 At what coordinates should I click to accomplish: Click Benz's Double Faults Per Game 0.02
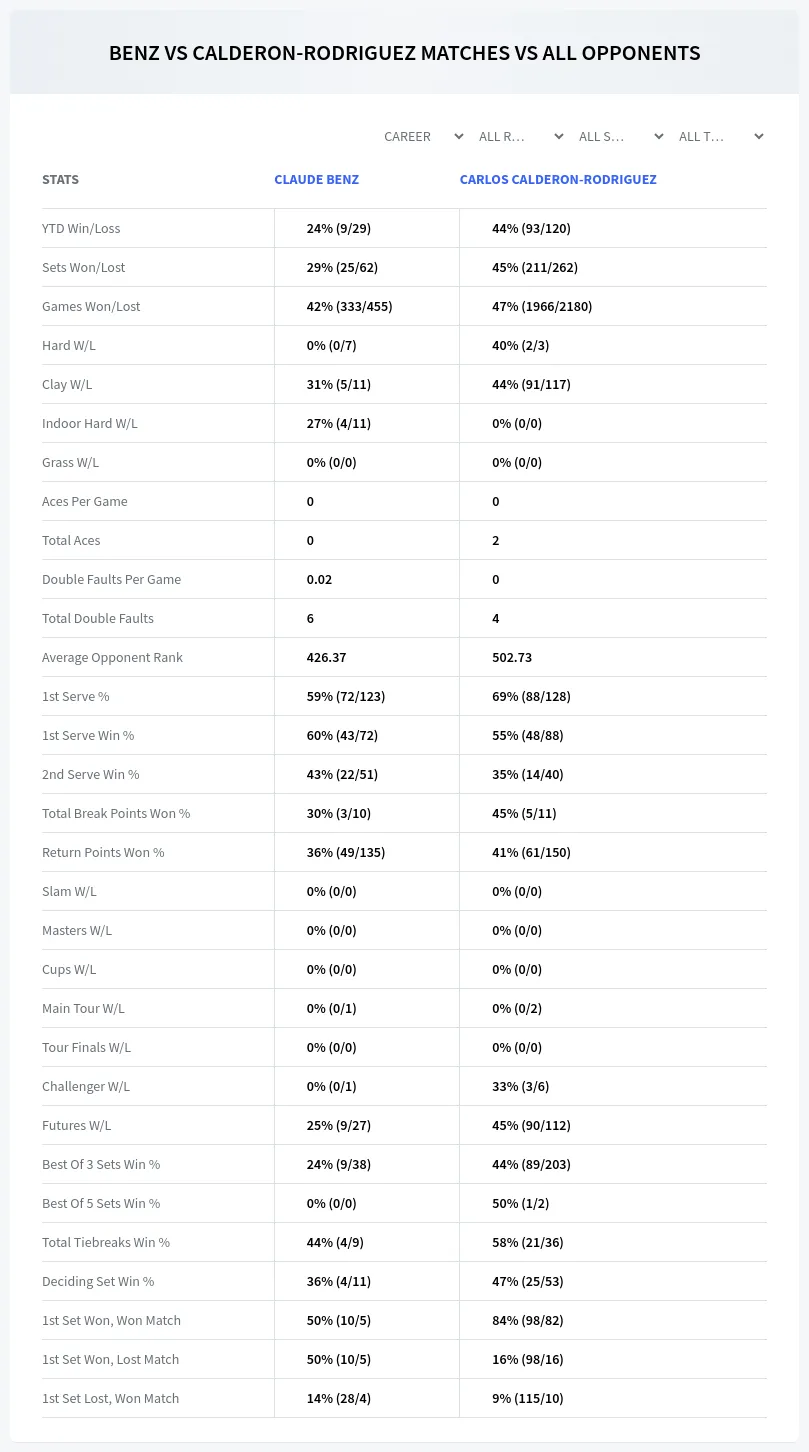(x=319, y=579)
